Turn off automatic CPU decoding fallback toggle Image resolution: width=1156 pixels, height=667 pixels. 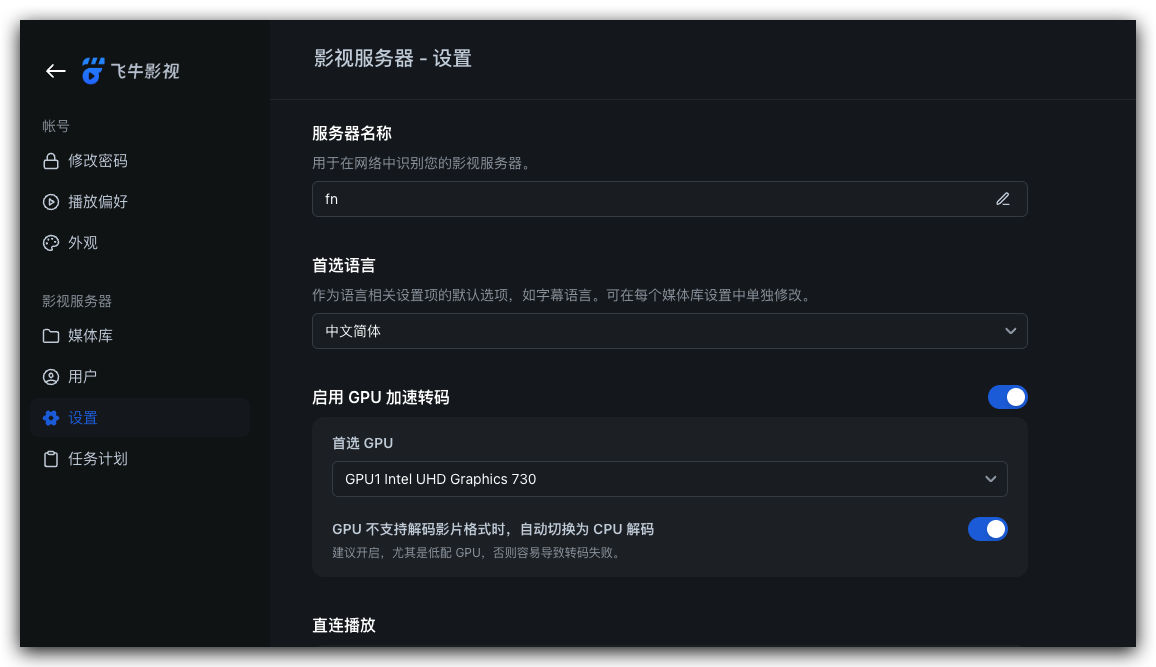coord(987,529)
